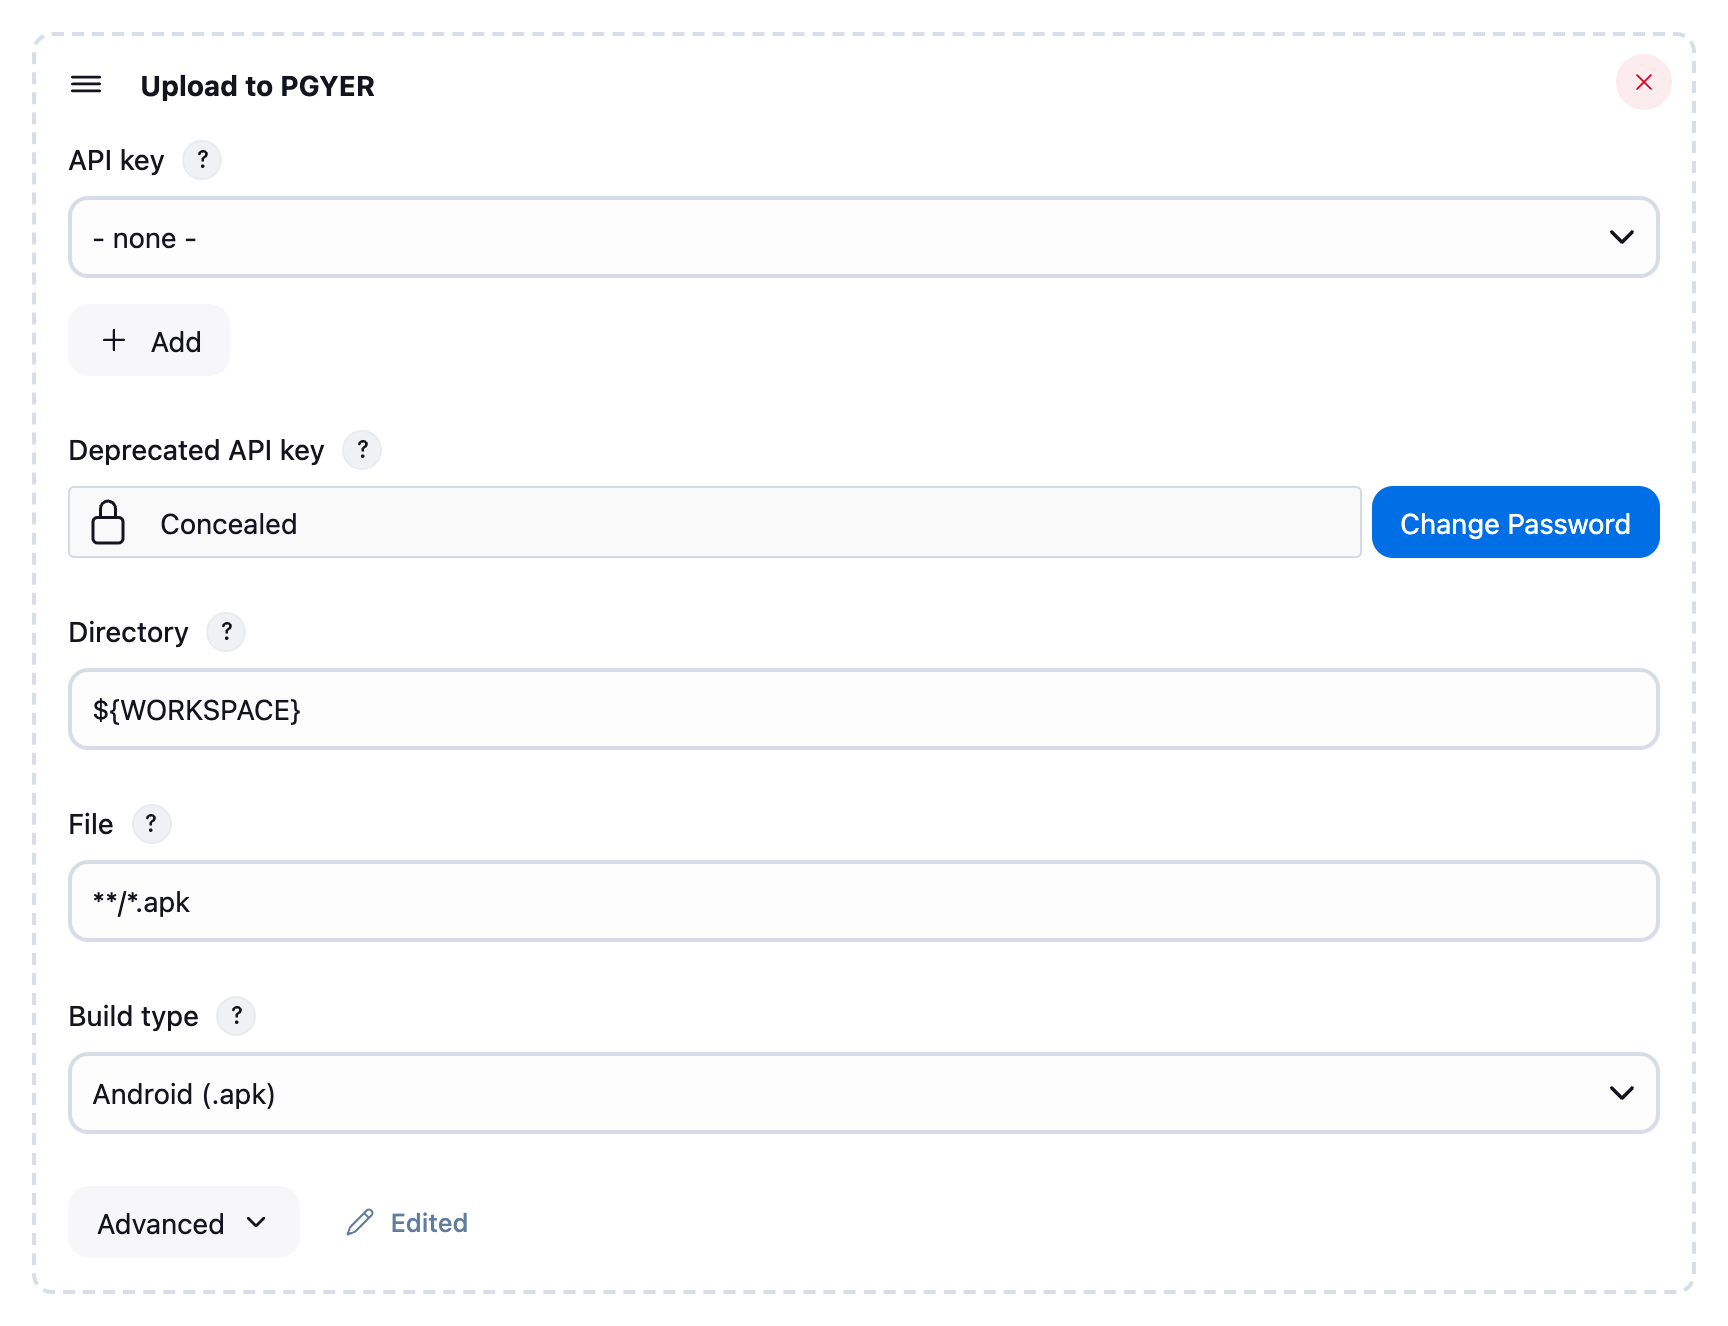Expand the Advanced options
The width and height of the screenshot is (1728, 1326).
[184, 1223]
